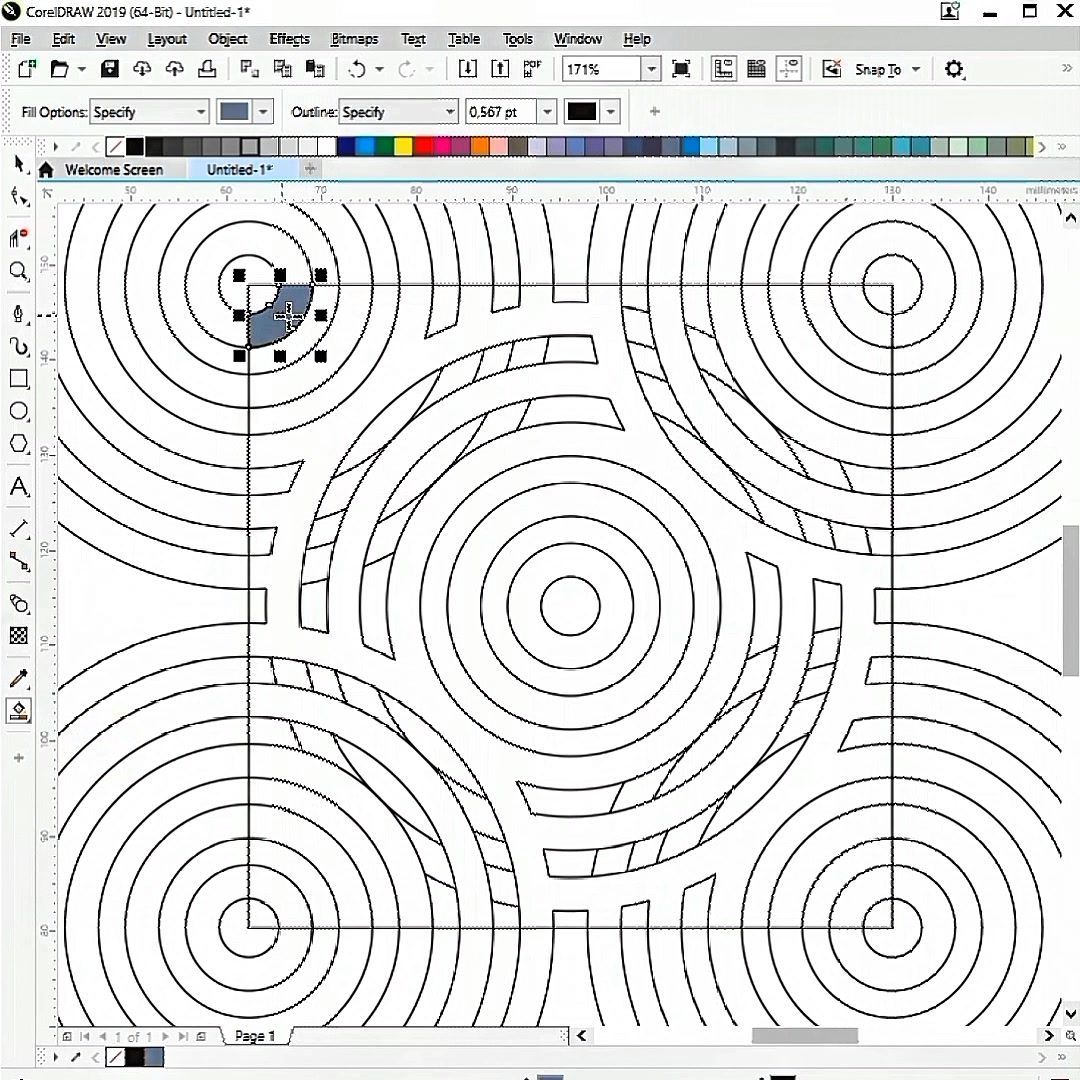Open the Layout menu

[167, 39]
